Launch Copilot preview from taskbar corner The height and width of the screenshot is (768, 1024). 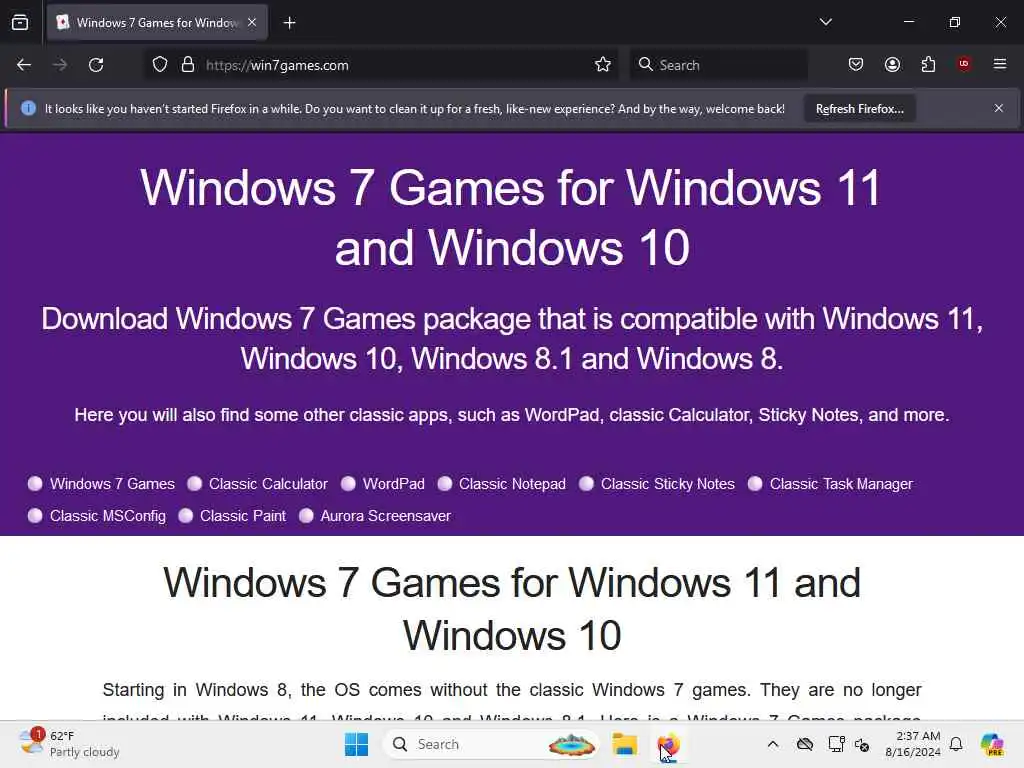992,744
